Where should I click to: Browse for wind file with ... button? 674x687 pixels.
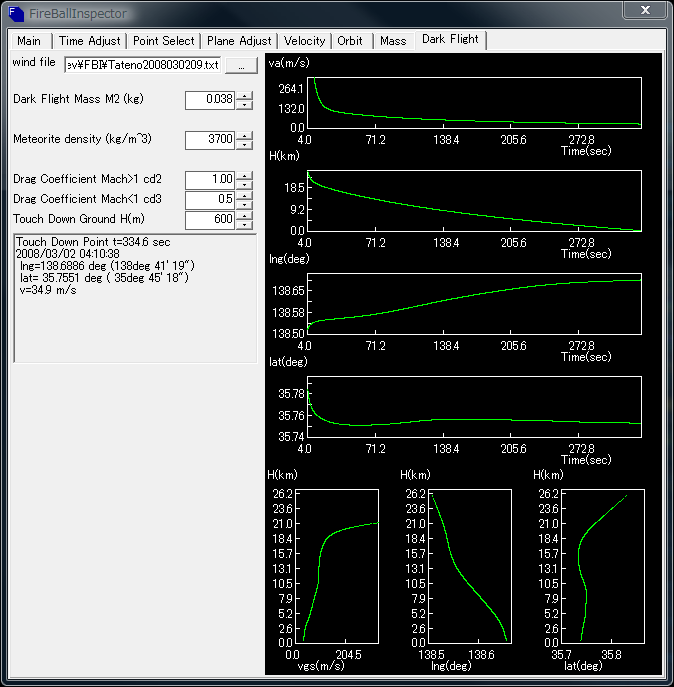pyautogui.click(x=241, y=66)
